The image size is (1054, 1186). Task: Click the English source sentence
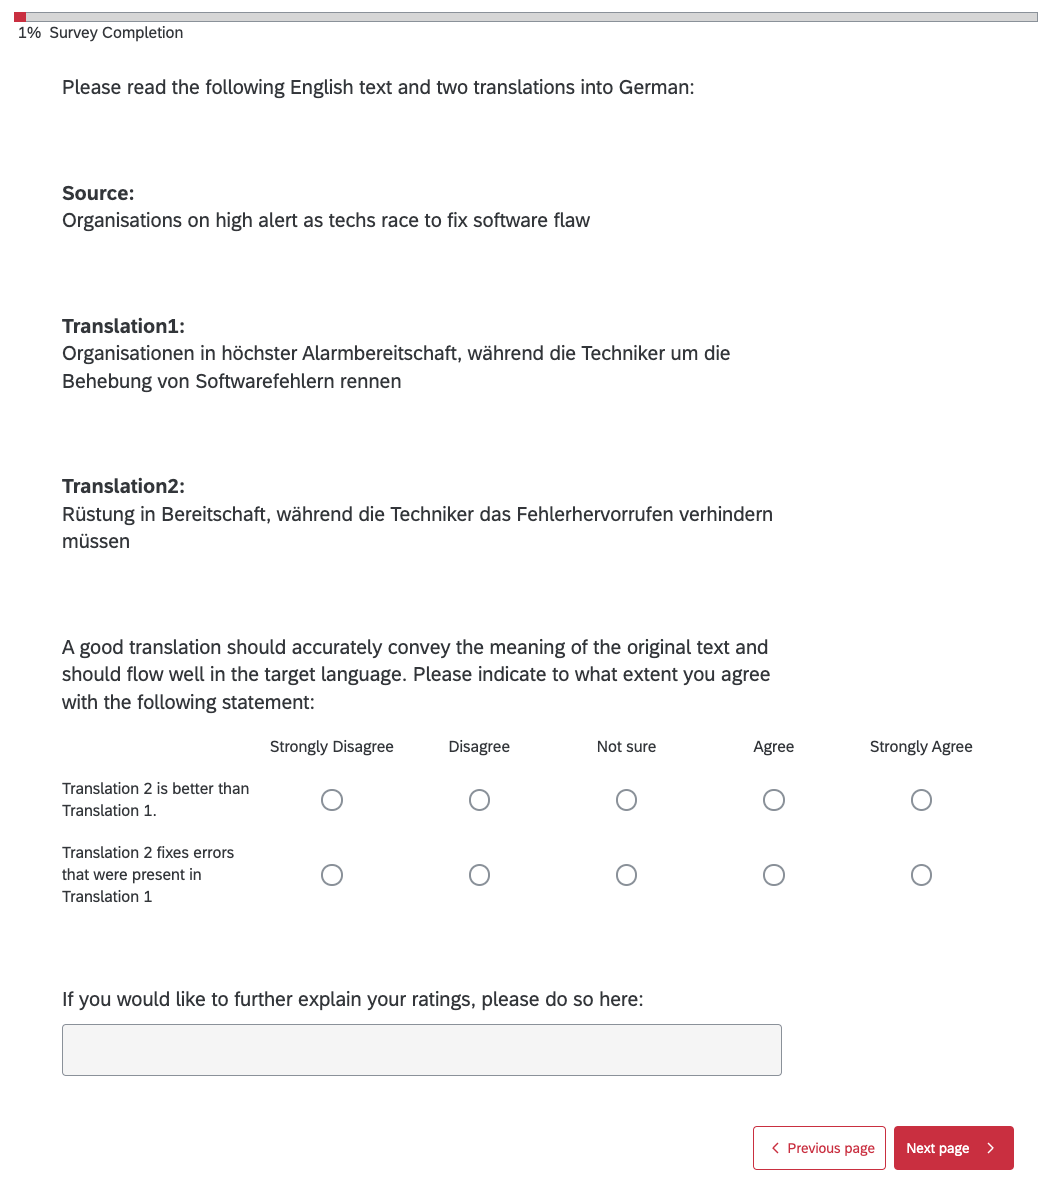[x=326, y=220]
